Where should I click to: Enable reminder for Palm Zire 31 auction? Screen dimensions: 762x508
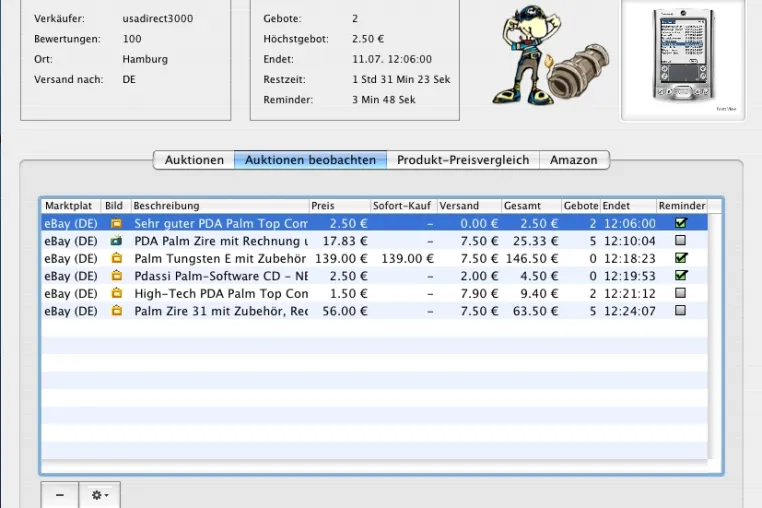[680, 310]
